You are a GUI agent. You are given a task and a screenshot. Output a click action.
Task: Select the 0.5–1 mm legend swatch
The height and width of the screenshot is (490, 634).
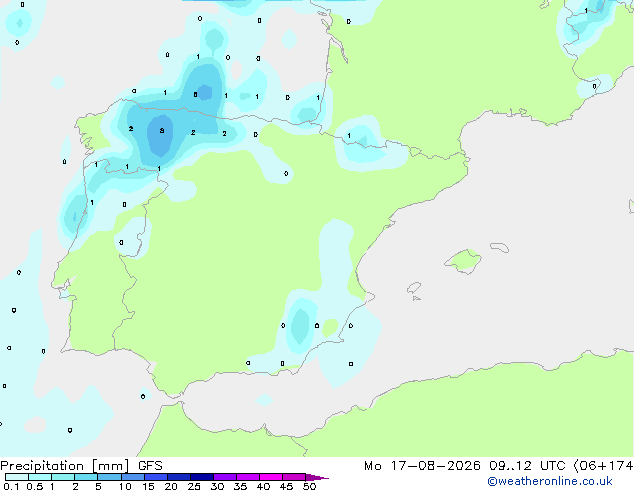40,477
